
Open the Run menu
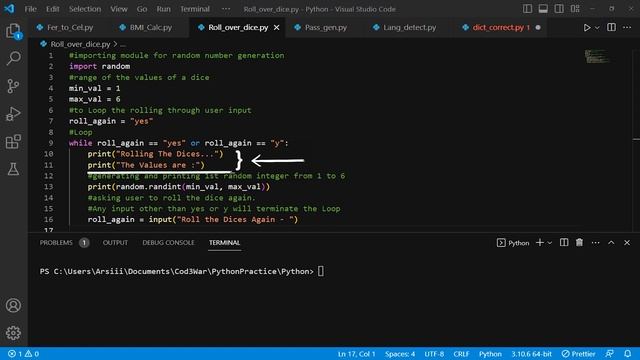[x=163, y=9]
